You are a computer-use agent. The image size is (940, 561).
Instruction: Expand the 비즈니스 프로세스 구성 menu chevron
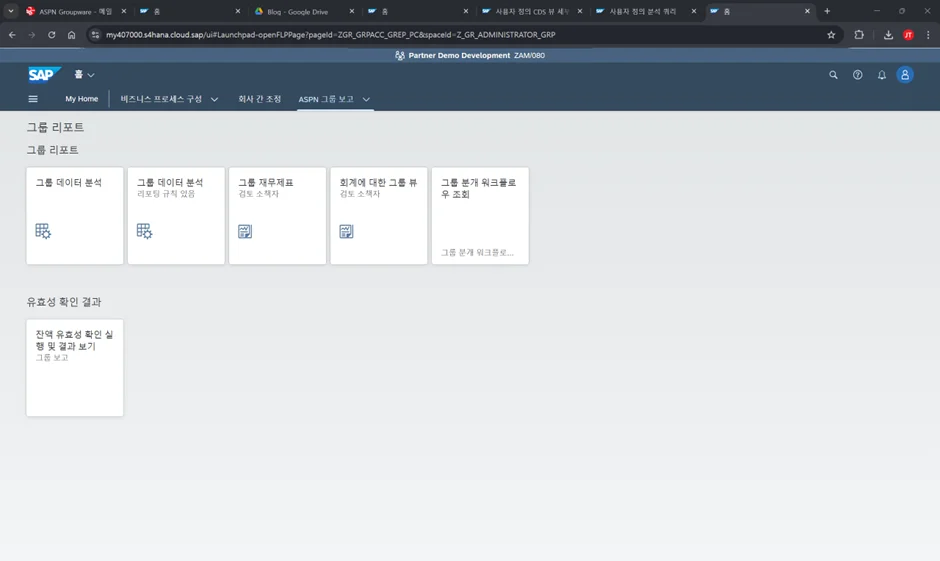pyautogui.click(x=214, y=100)
